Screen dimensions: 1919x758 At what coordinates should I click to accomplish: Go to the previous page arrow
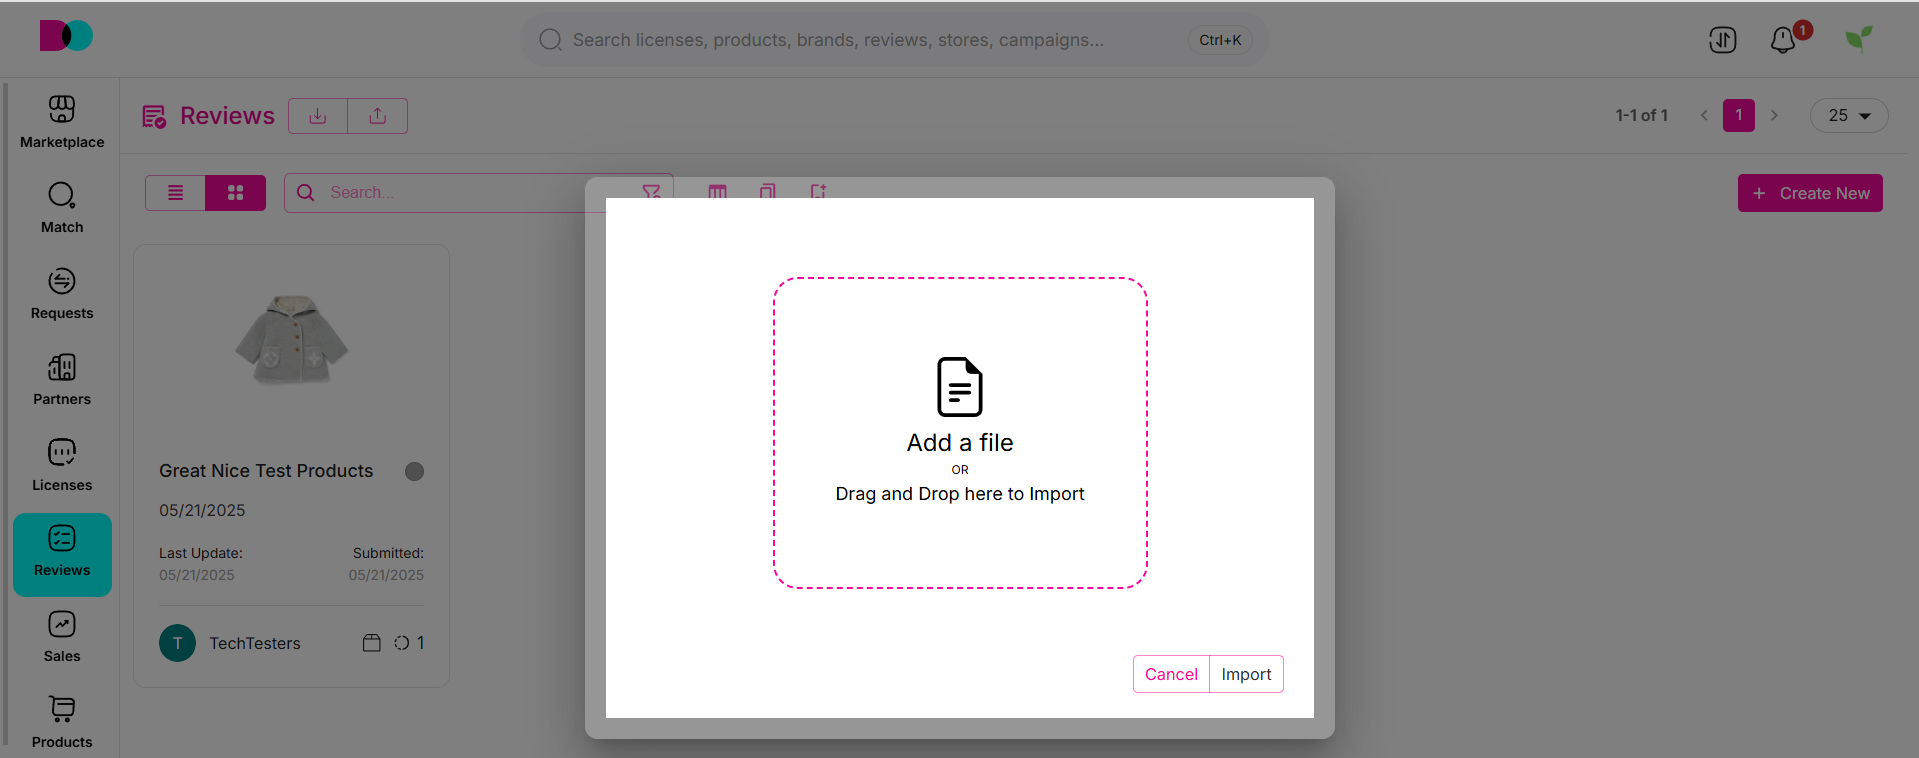coord(1704,116)
